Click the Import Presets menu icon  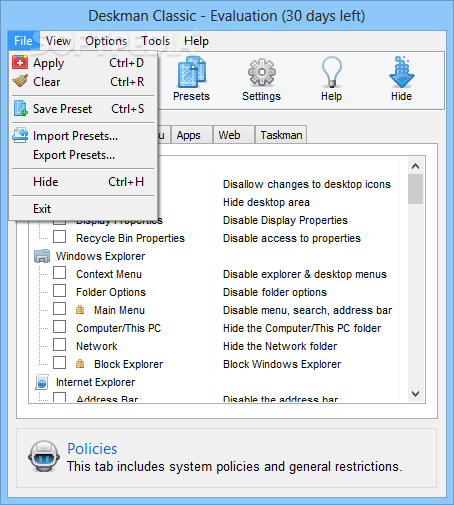[x=20, y=135]
